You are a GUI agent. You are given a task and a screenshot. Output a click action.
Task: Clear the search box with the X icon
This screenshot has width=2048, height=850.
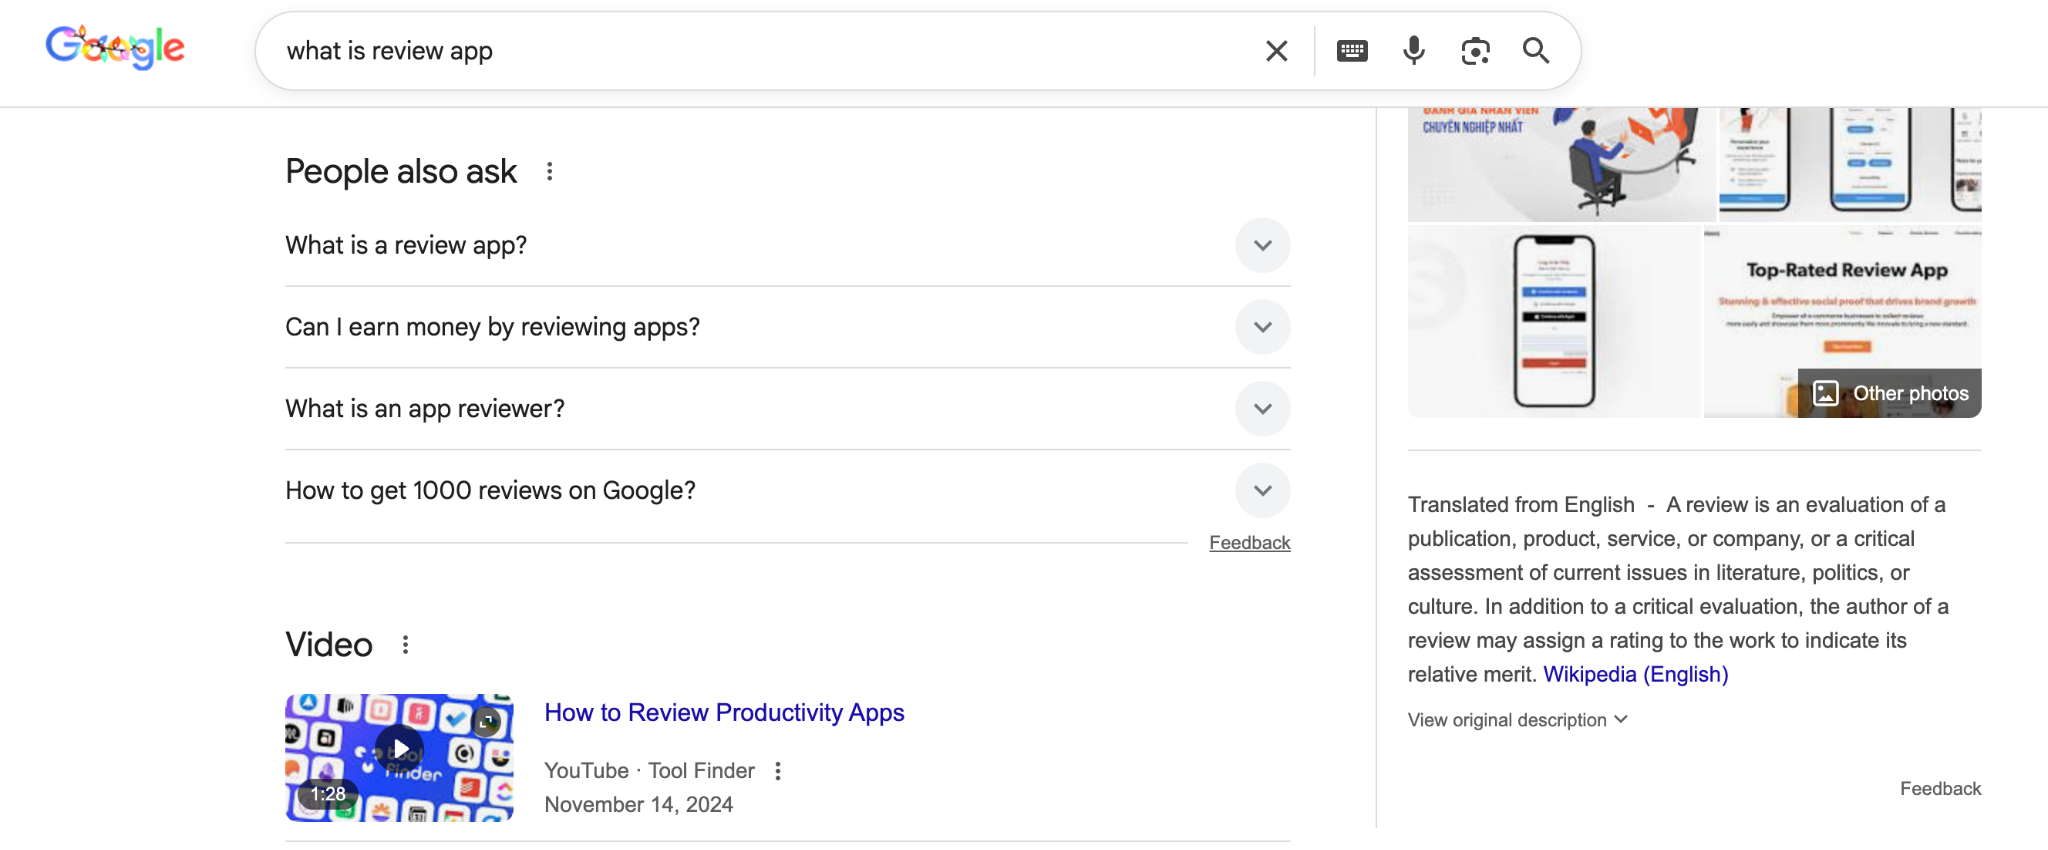click(x=1276, y=51)
